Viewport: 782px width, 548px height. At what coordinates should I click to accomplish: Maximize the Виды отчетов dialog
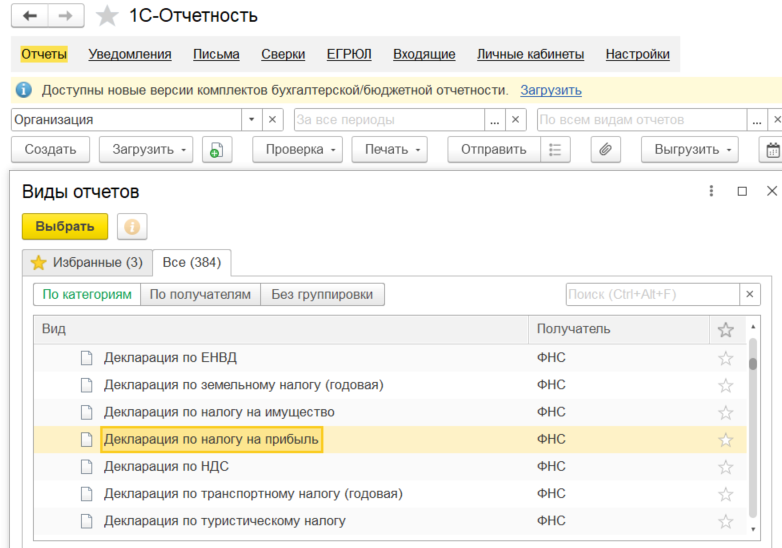click(x=742, y=191)
